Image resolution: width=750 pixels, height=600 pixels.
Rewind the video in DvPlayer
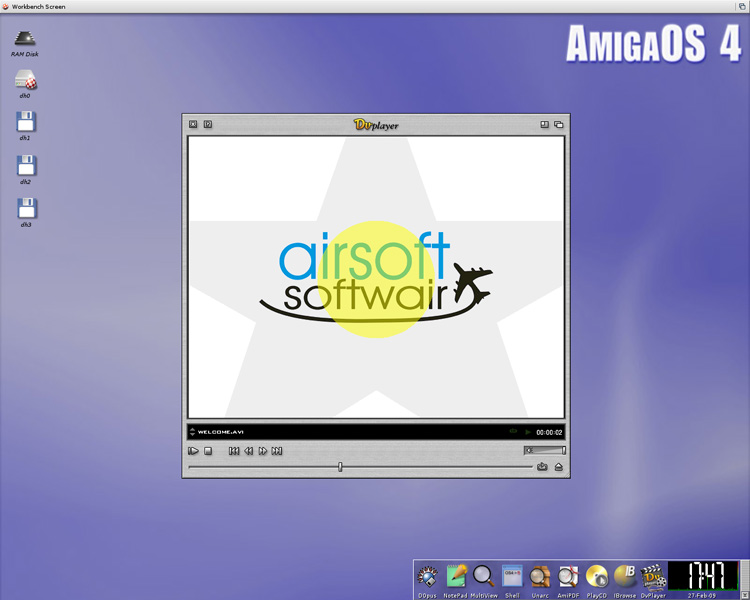tap(249, 451)
